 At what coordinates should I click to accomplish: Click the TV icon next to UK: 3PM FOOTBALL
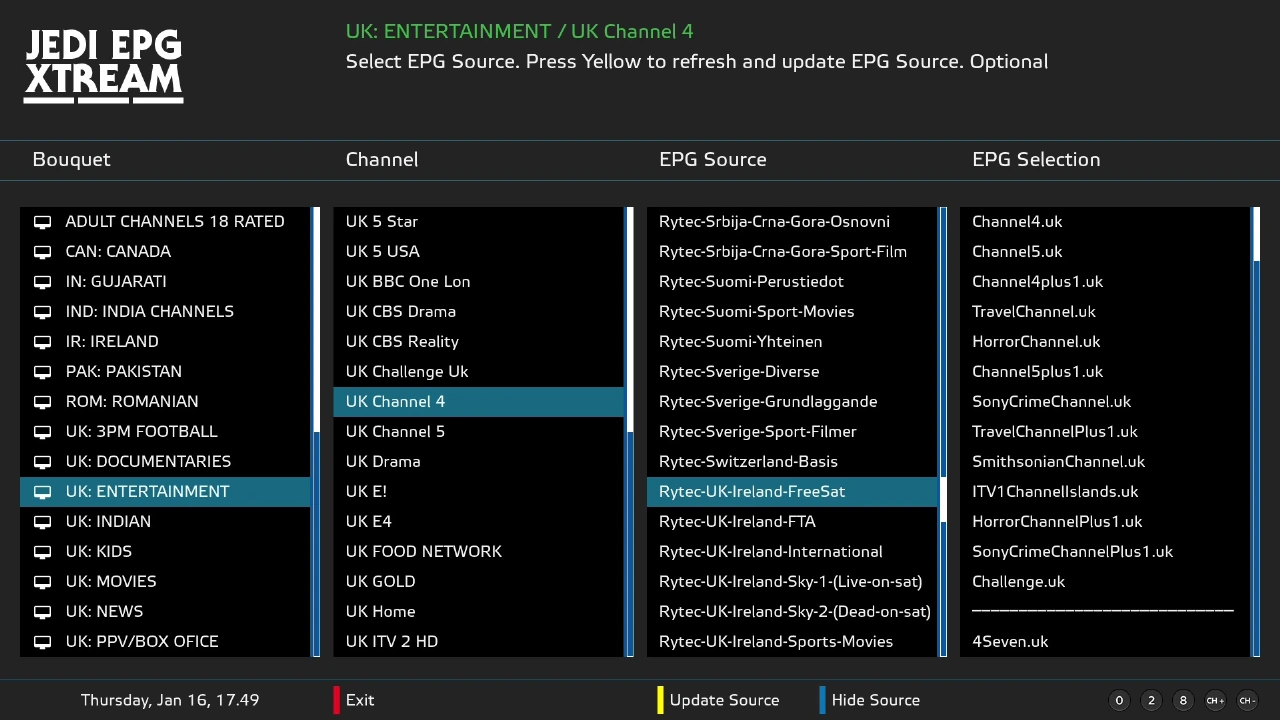tap(42, 432)
